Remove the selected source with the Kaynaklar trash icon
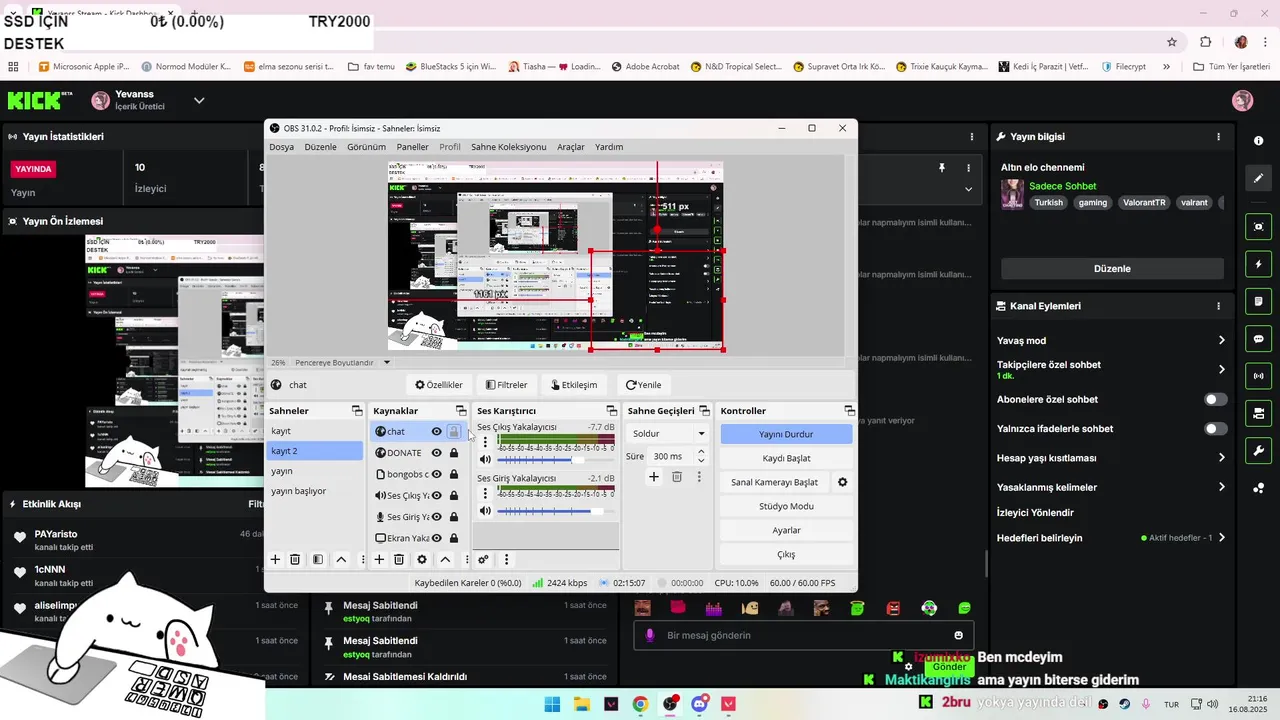Image resolution: width=1280 pixels, height=720 pixels. tap(399, 560)
